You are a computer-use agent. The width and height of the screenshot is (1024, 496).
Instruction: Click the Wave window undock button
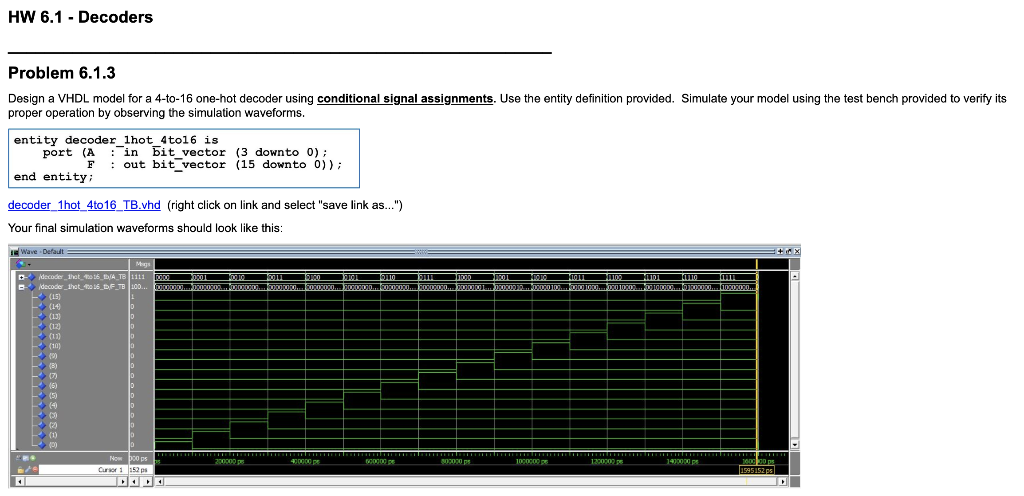tap(788, 251)
